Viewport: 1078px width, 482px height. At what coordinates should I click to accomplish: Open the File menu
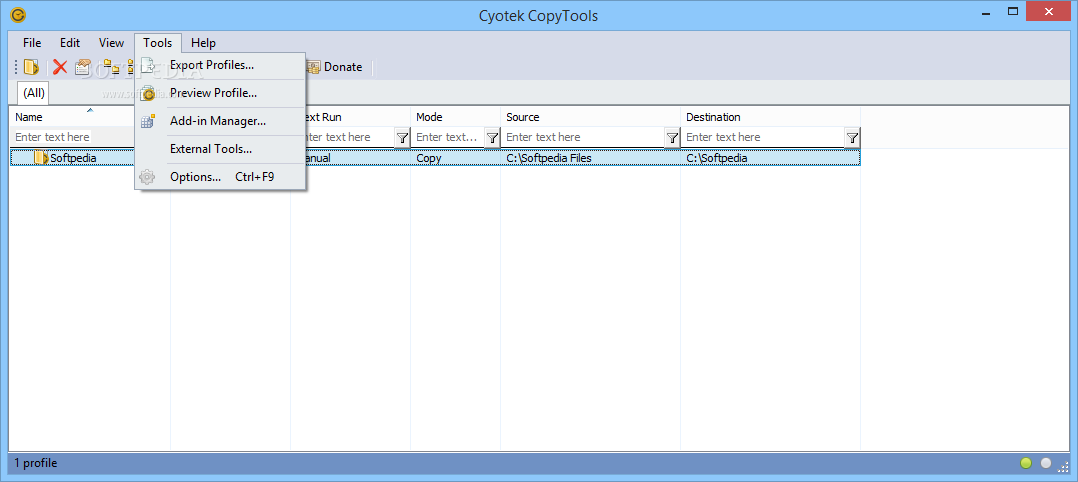[x=32, y=43]
